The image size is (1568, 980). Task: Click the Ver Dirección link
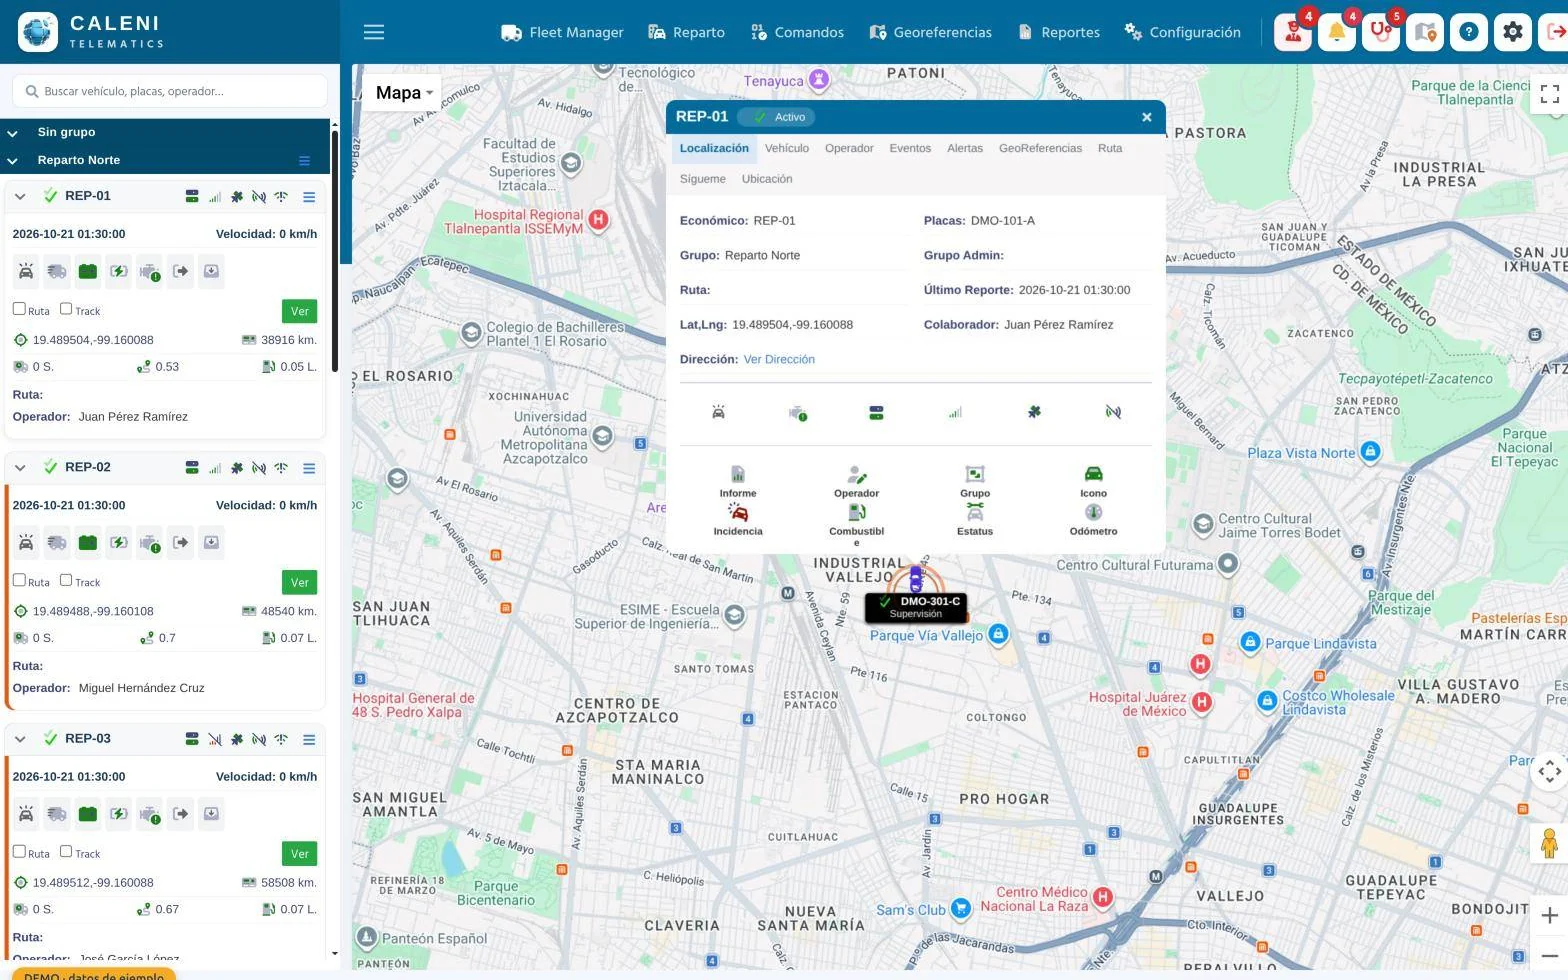click(779, 359)
